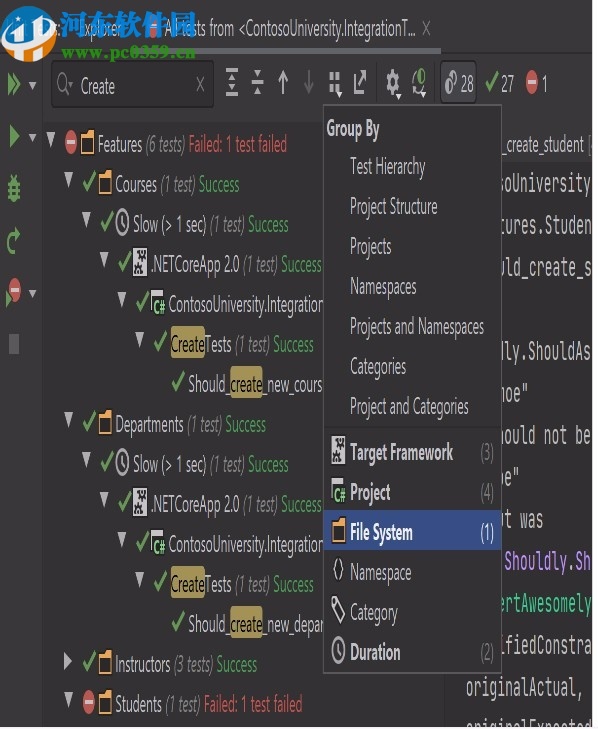The image size is (598, 729).
Task: Select Instructors 3 tests Success row
Action: (170, 664)
